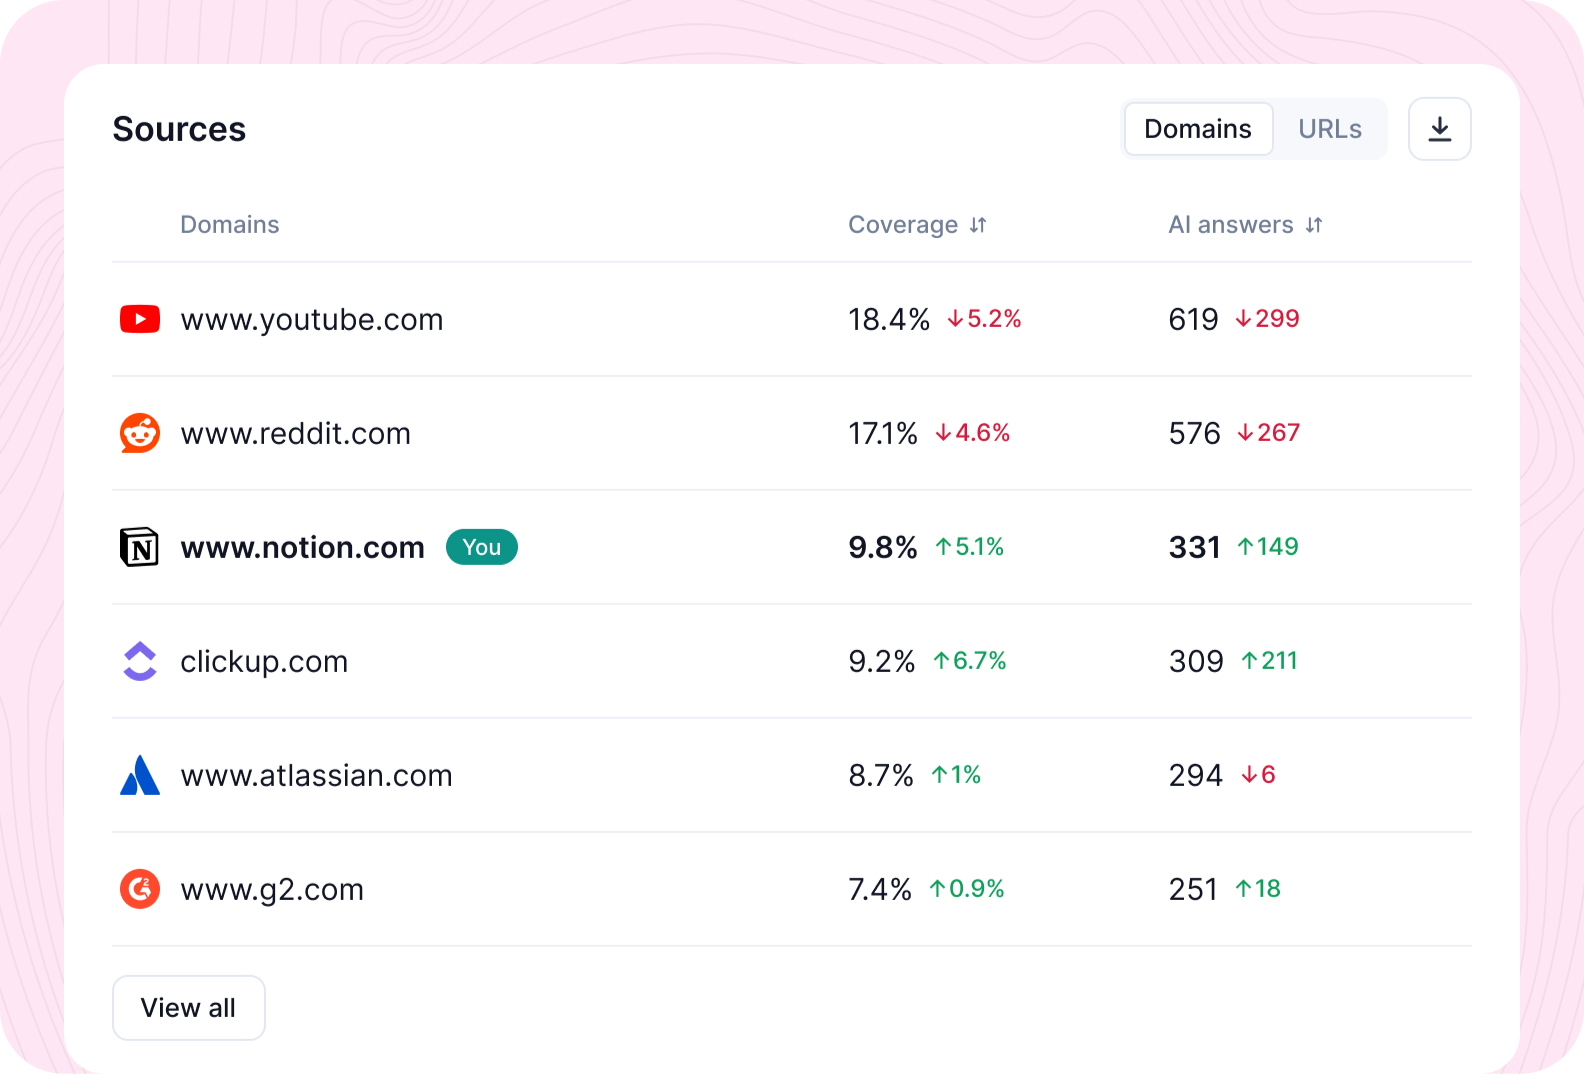Click G2 coverage change 0.9%
Screen dimensions: 1584x1074
[967, 889]
